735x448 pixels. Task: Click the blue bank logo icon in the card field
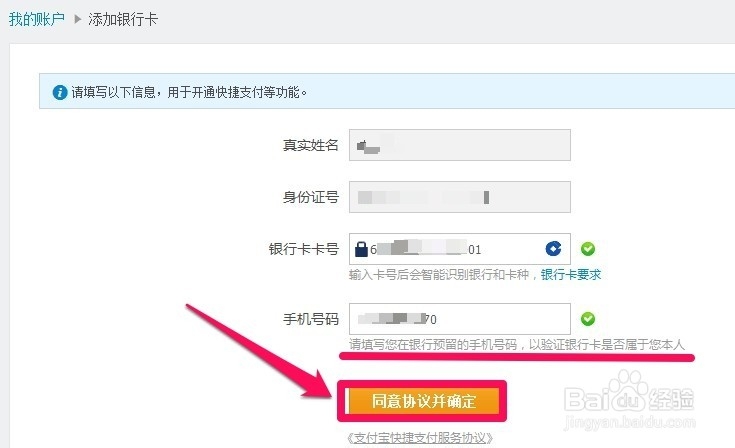pos(554,248)
